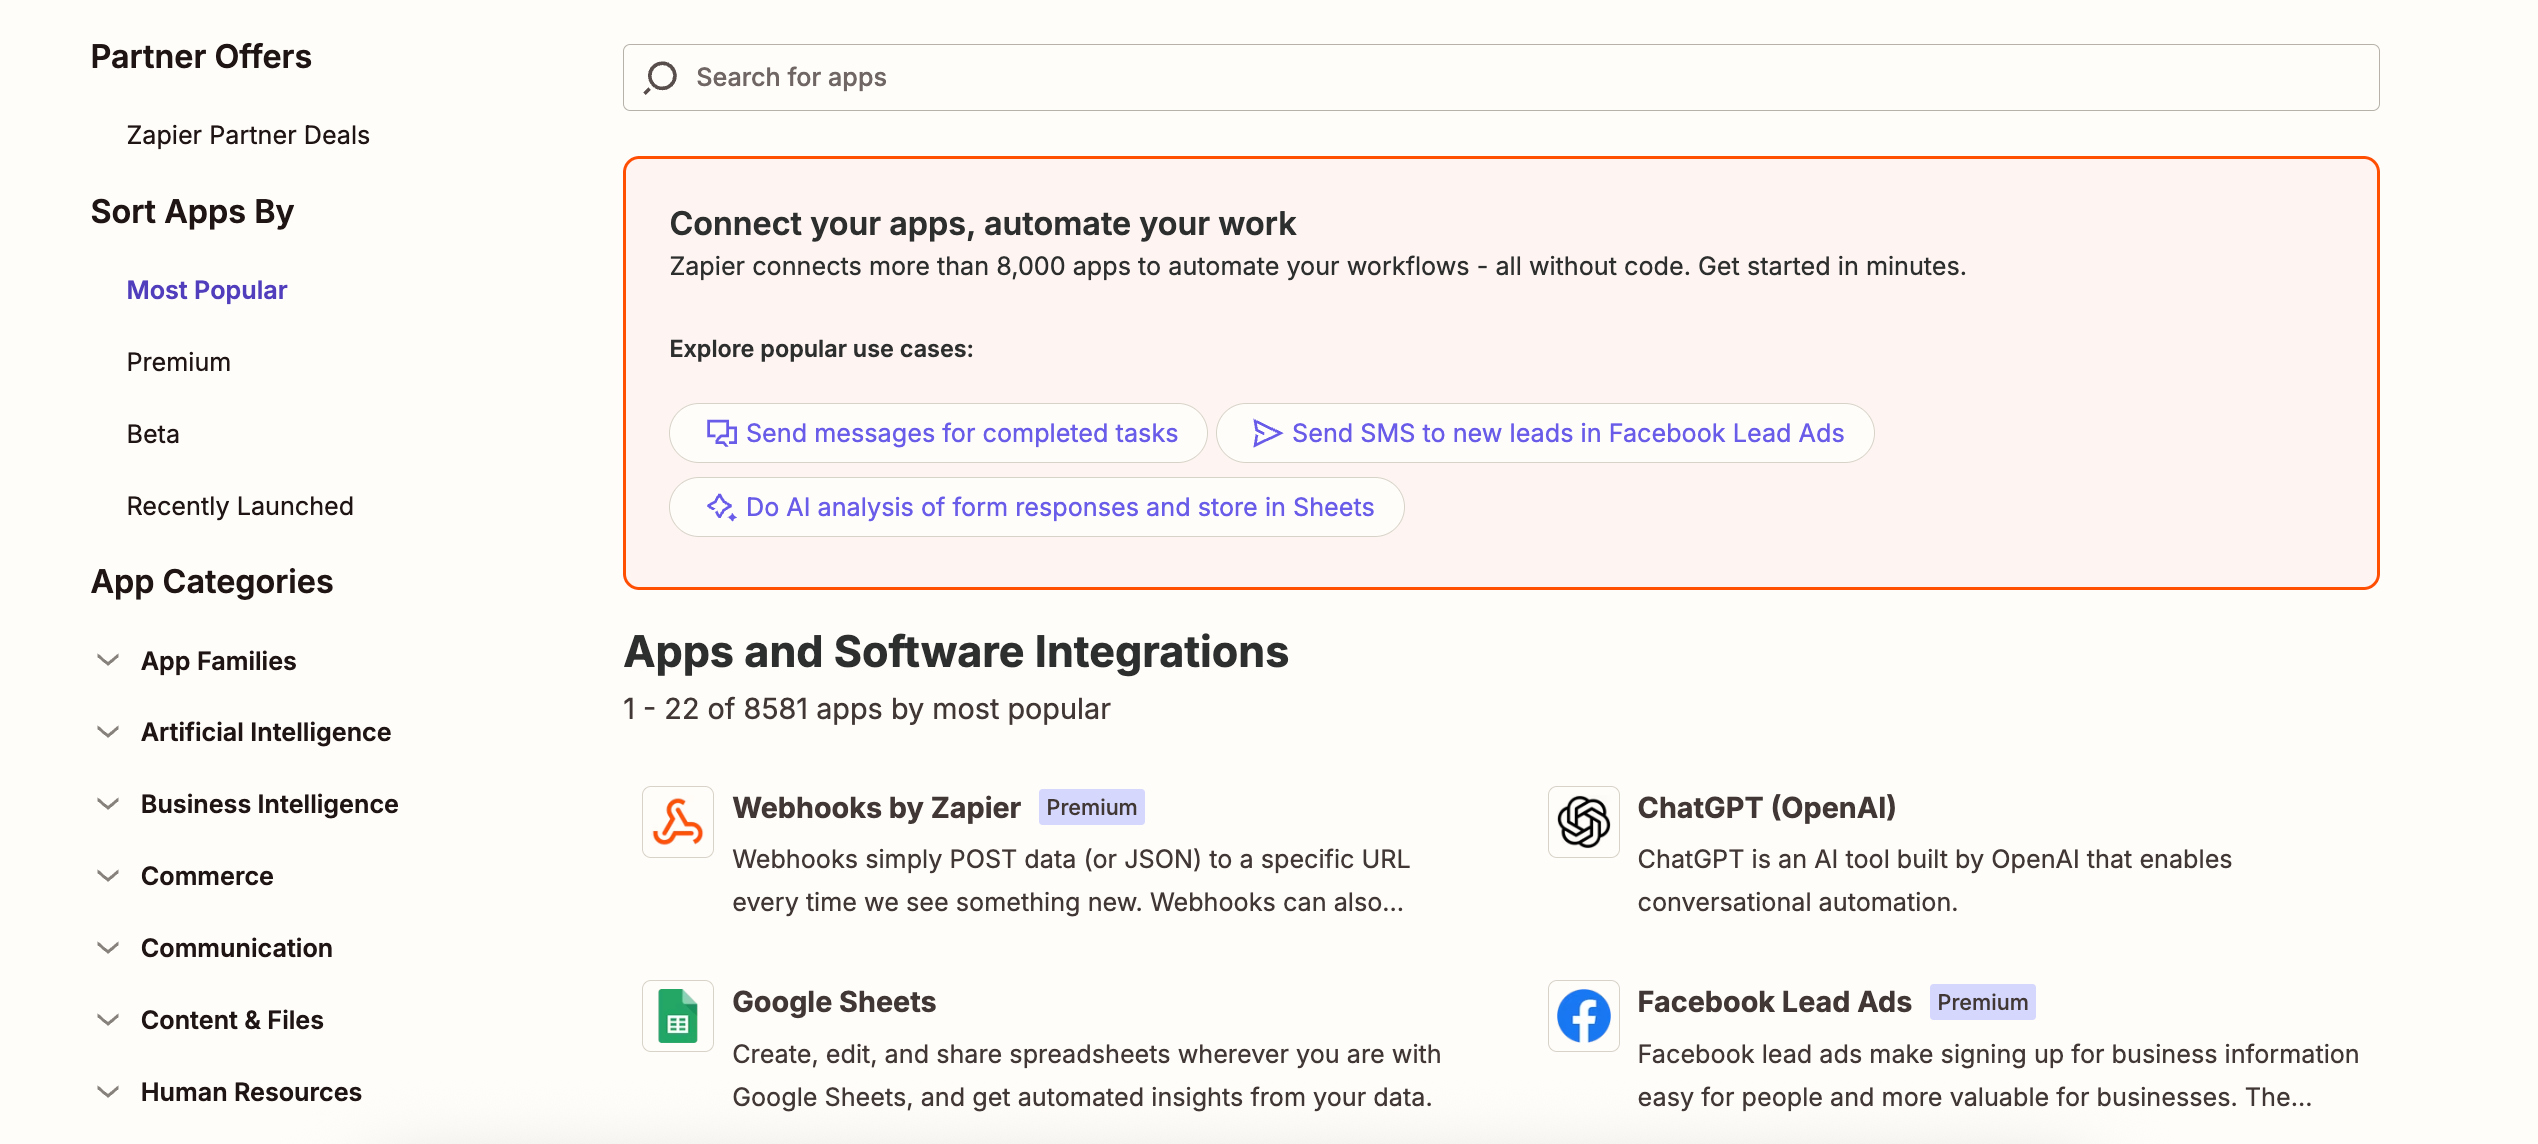Expand the Communication category chevron
The width and height of the screenshot is (2538, 1144).
click(108, 948)
